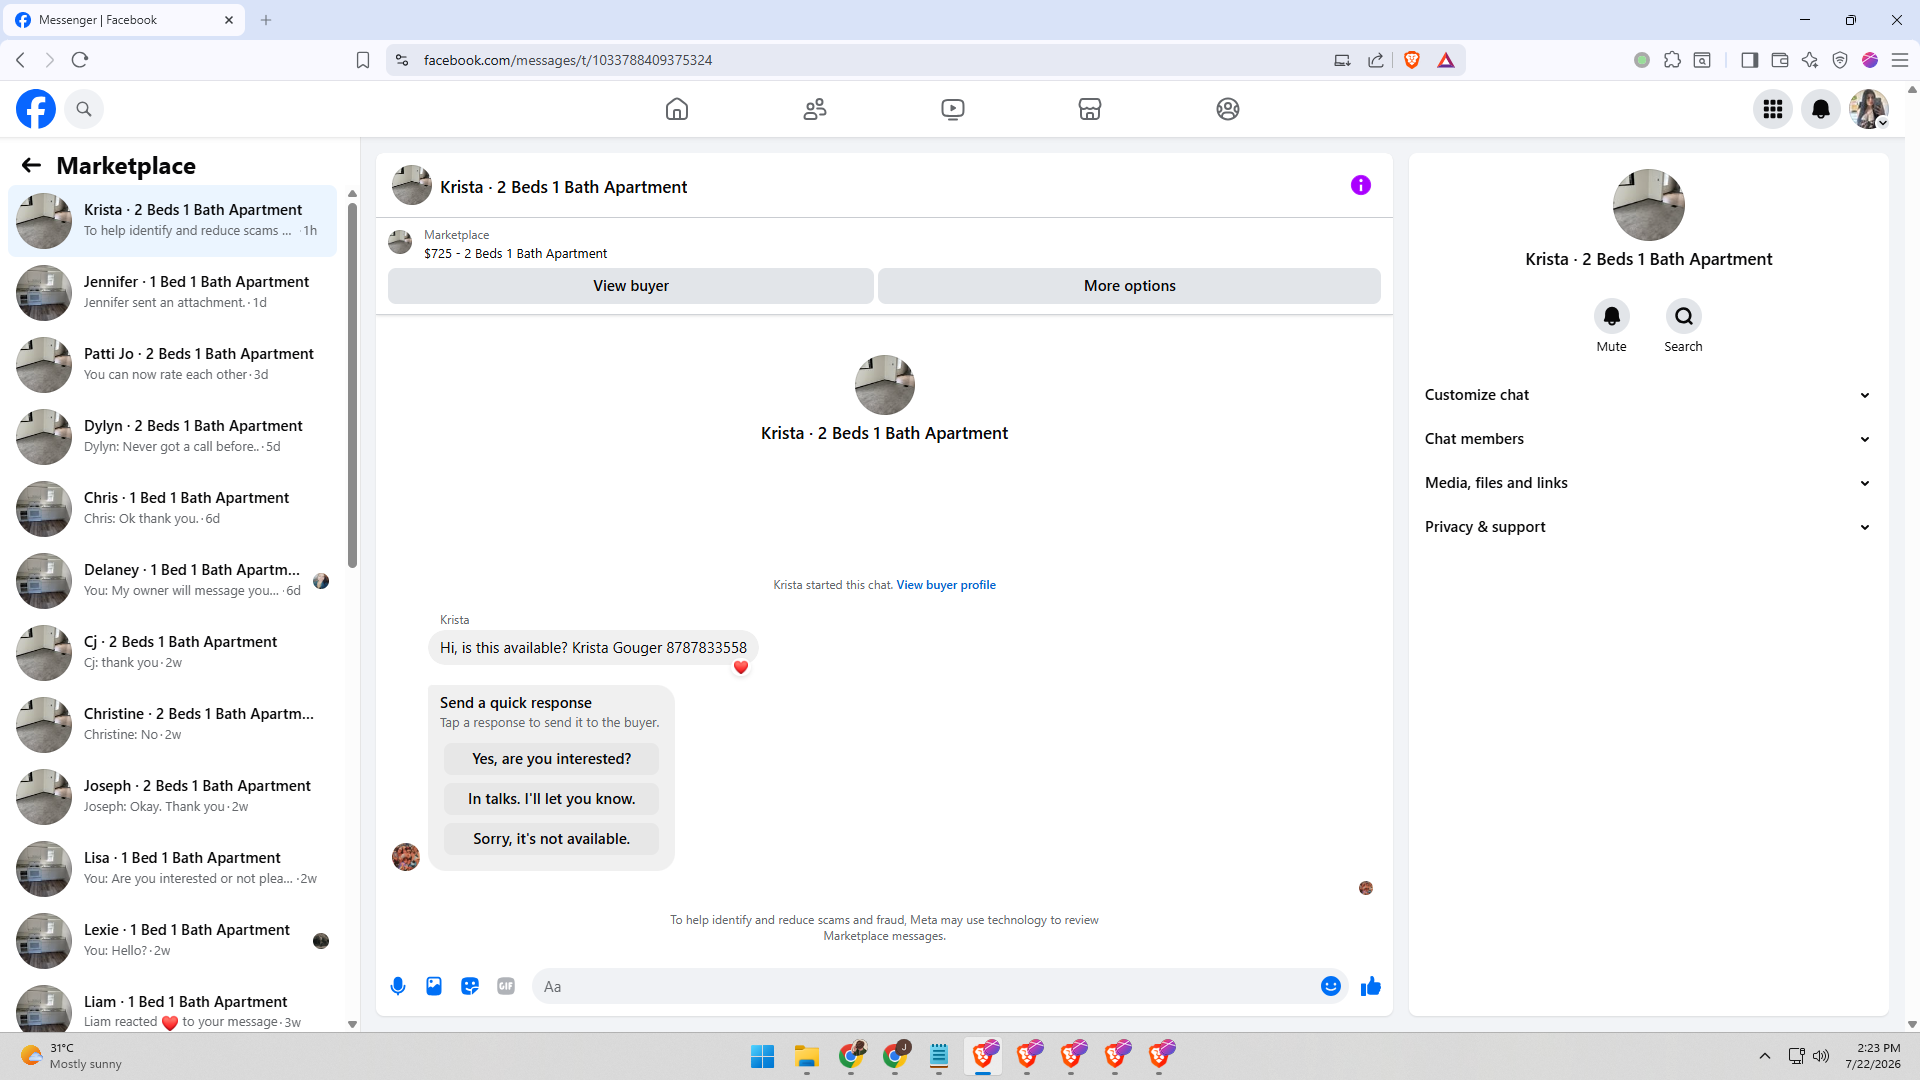Image resolution: width=1920 pixels, height=1080 pixels.
Task: Open Facebook home logo
Action: coord(36,109)
